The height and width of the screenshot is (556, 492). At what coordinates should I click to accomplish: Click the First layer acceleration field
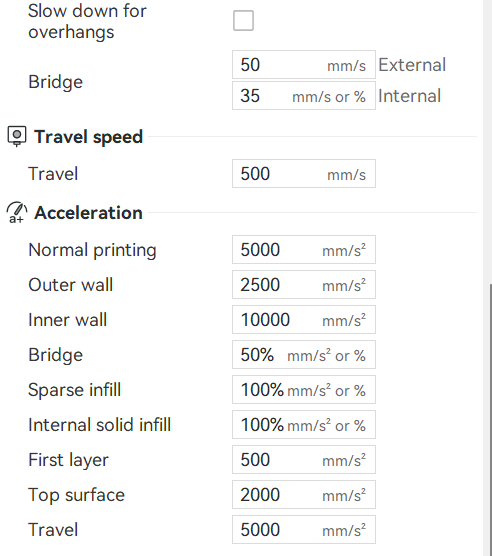click(304, 460)
